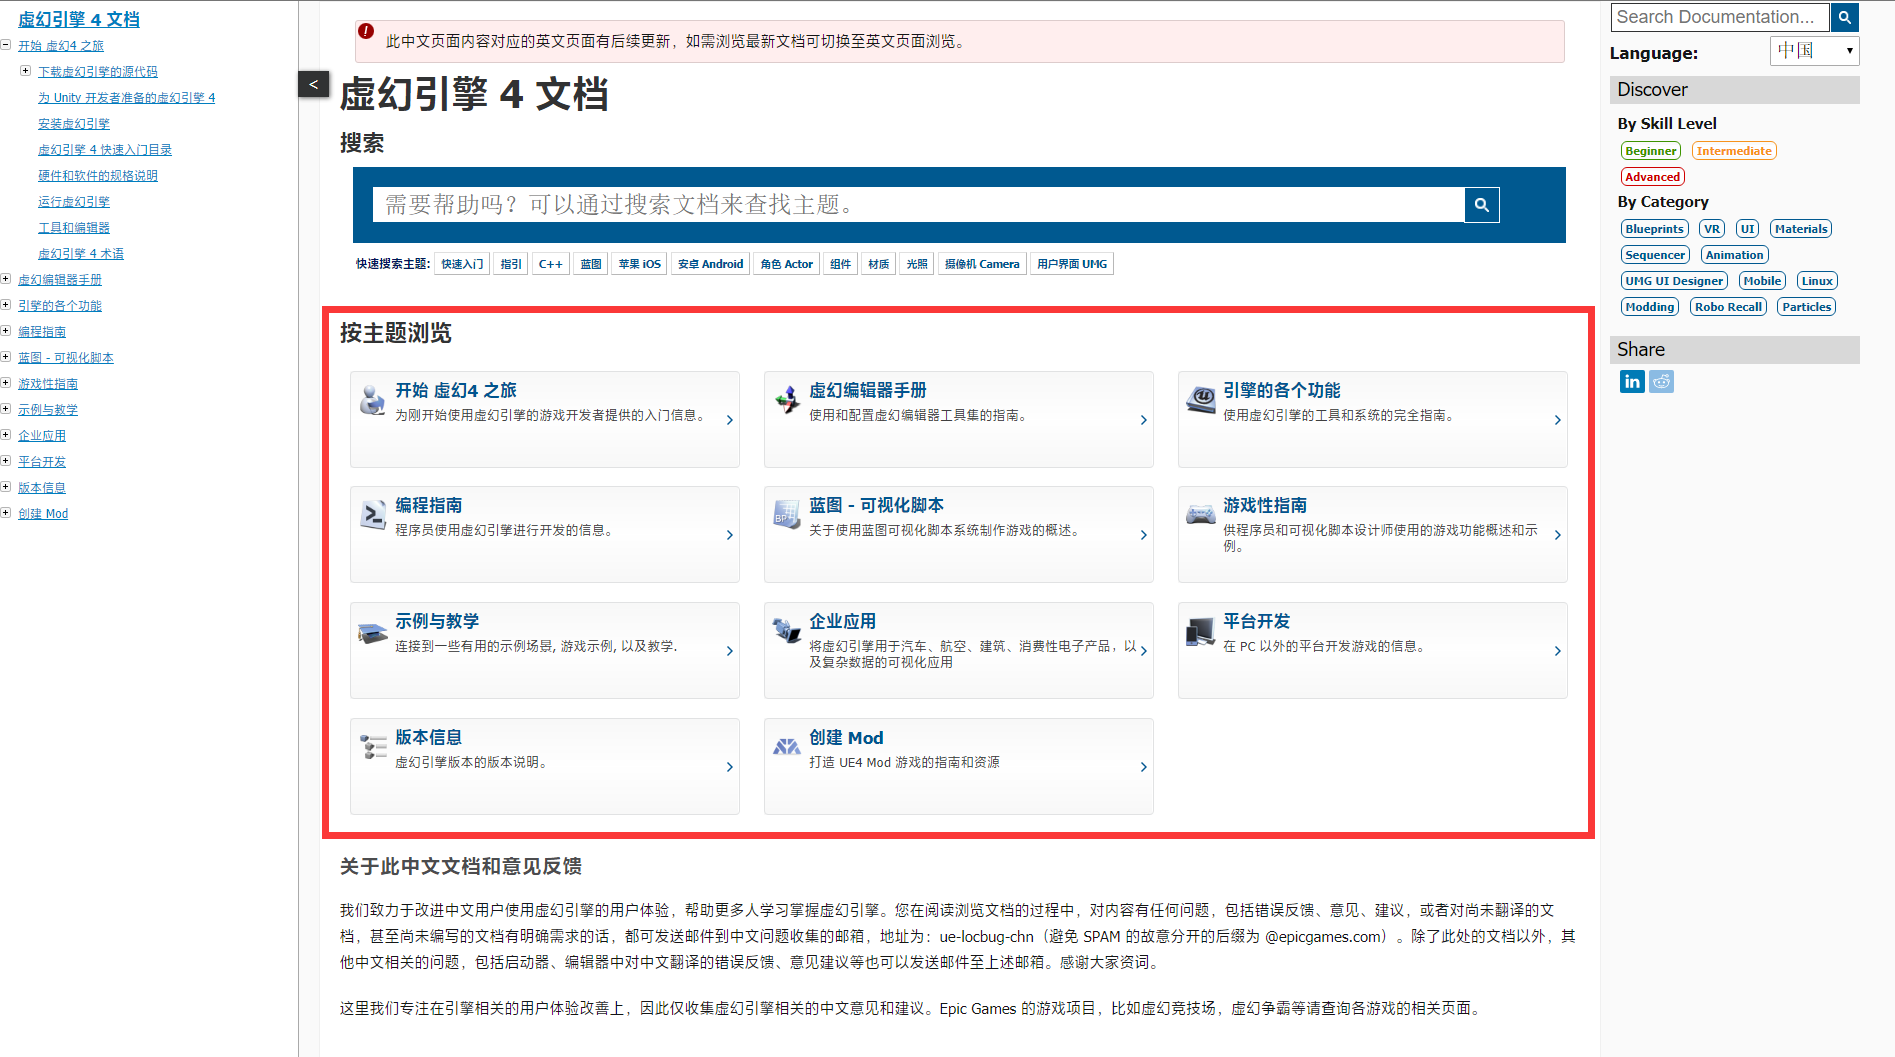1895x1057 pixels.
Task: Filter by Beginner skill level
Action: (x=1651, y=151)
